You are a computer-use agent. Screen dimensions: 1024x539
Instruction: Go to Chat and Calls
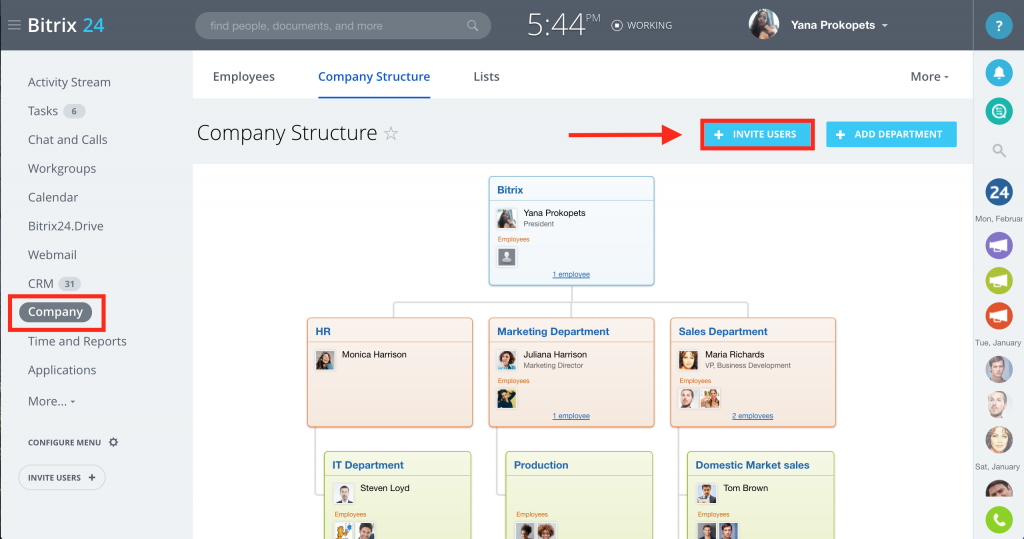point(67,140)
